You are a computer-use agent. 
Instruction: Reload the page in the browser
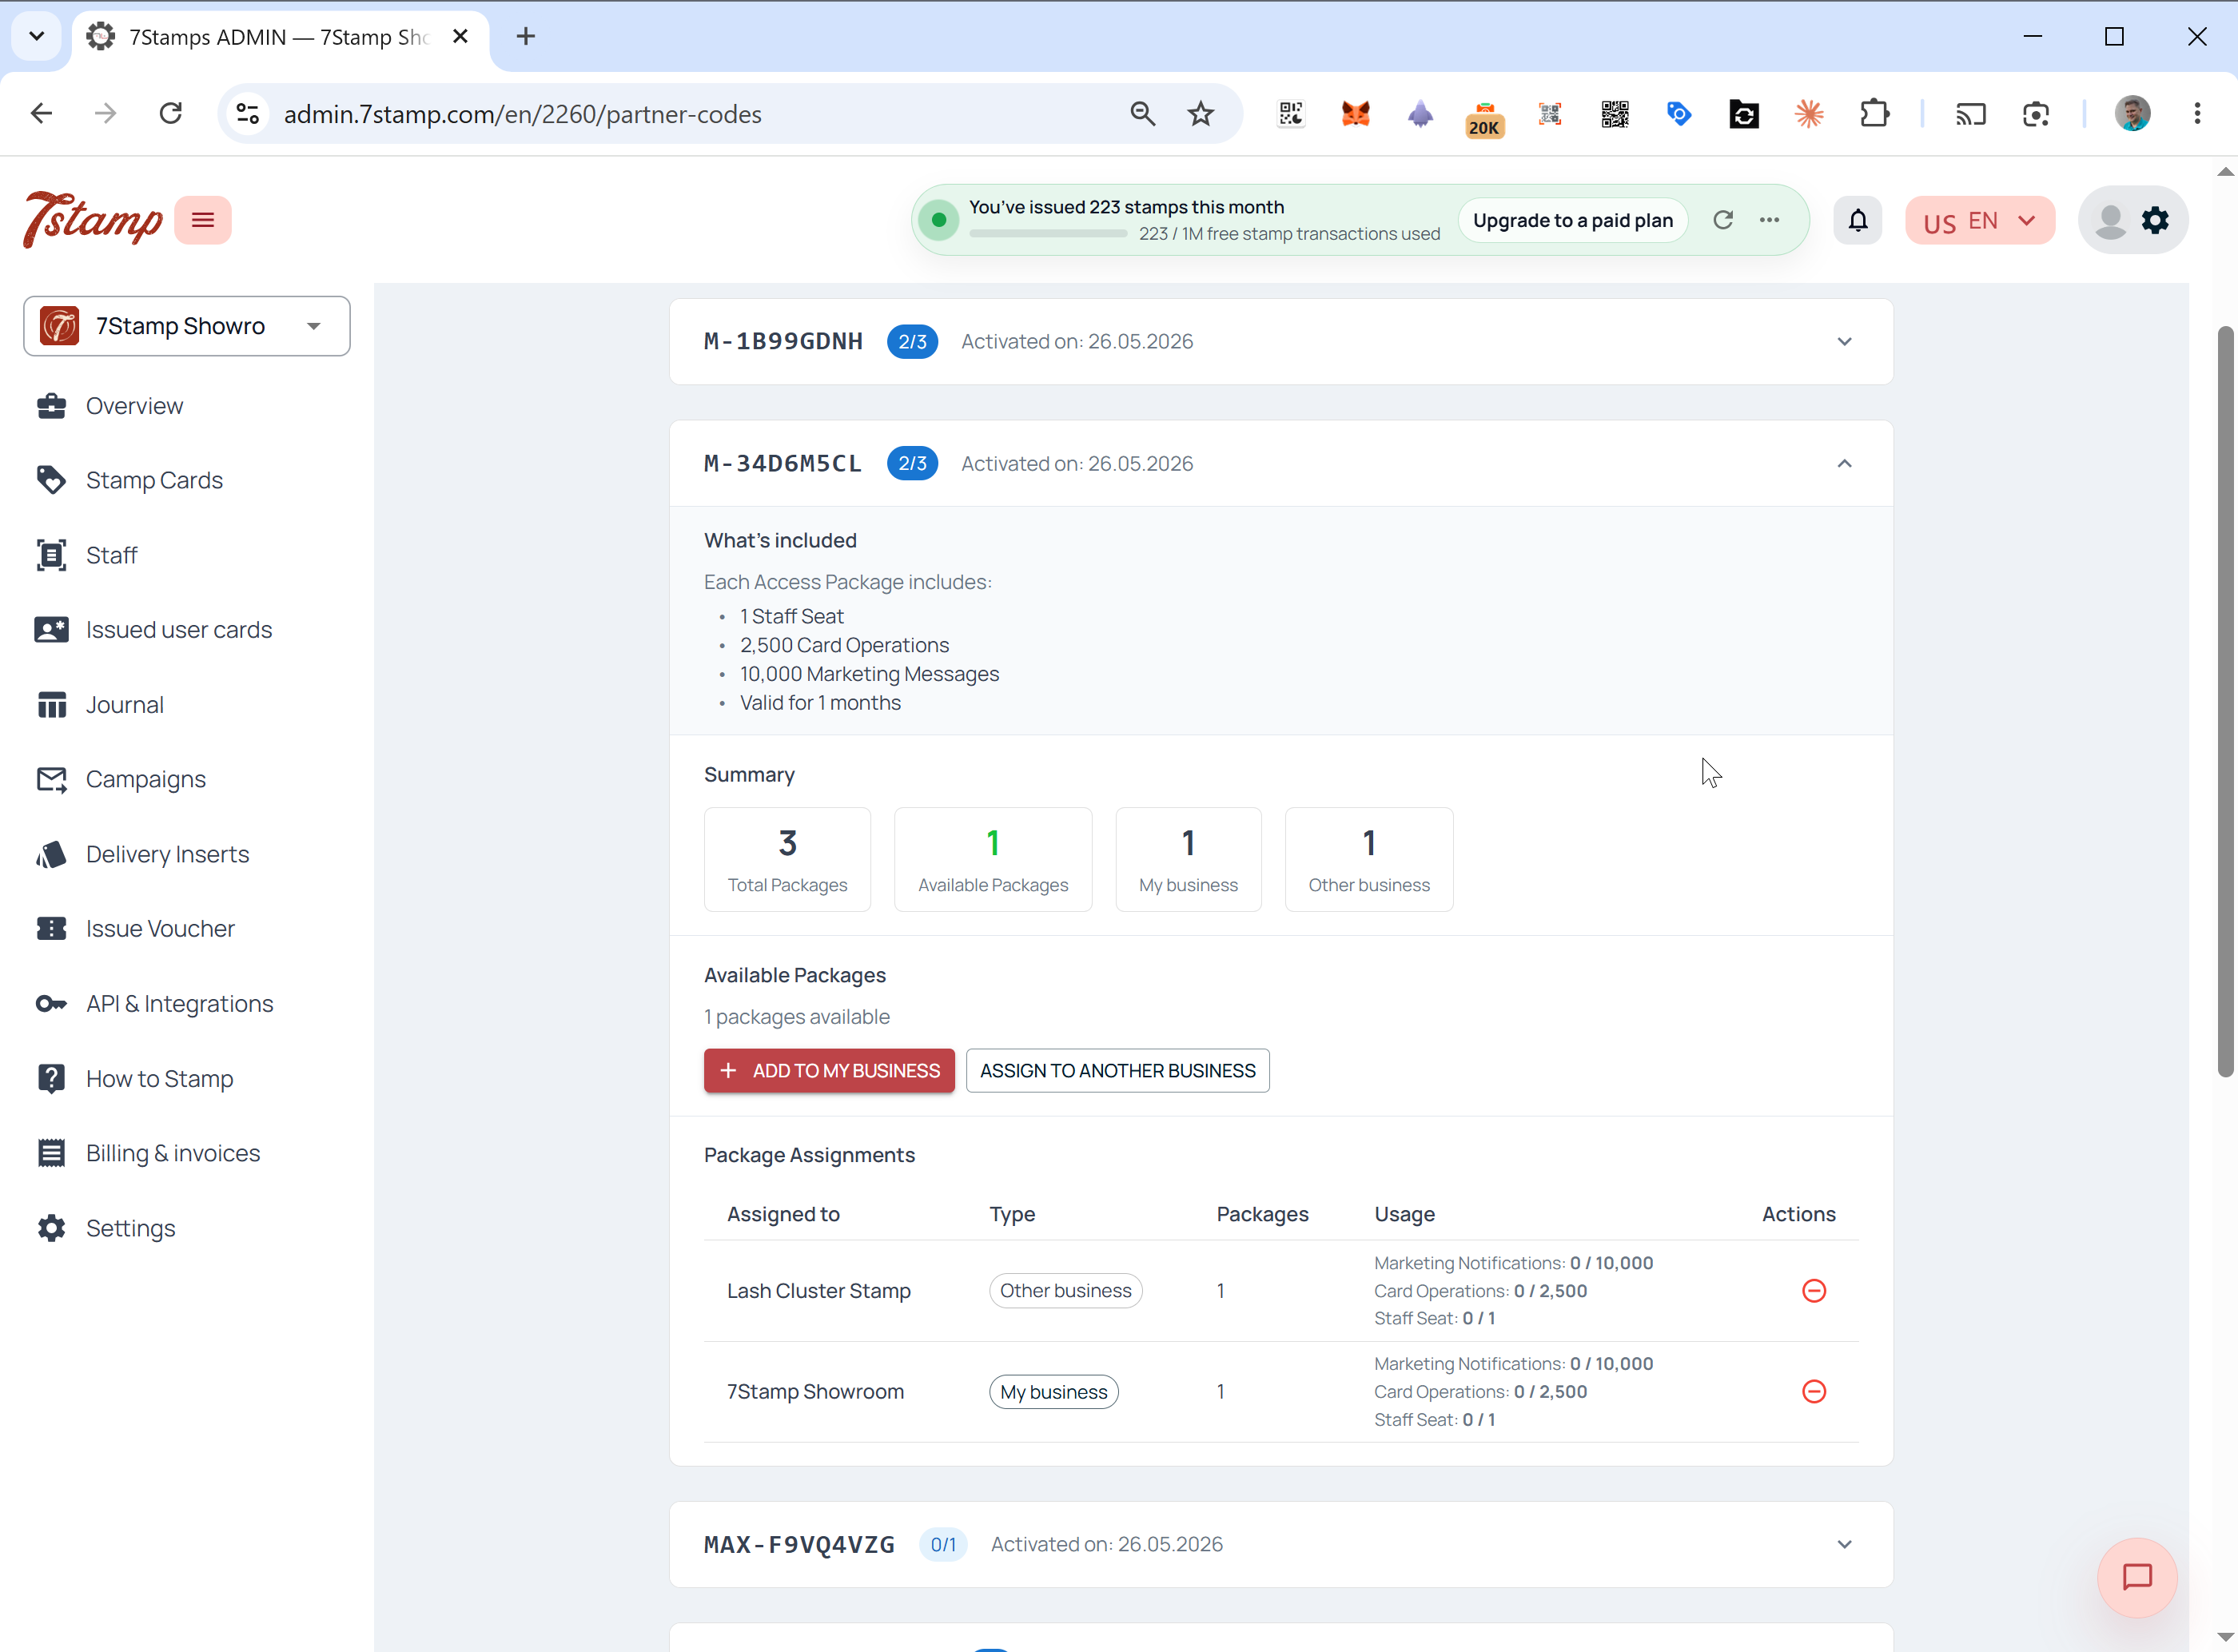[171, 114]
